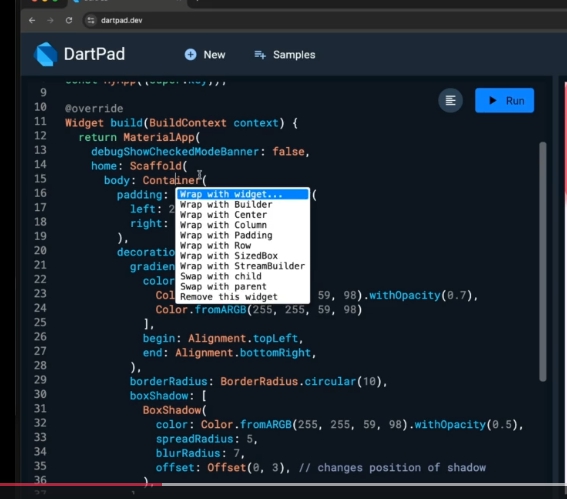The height and width of the screenshot is (499, 567).
Task: Click '@override' on line 10
Action: (94, 108)
